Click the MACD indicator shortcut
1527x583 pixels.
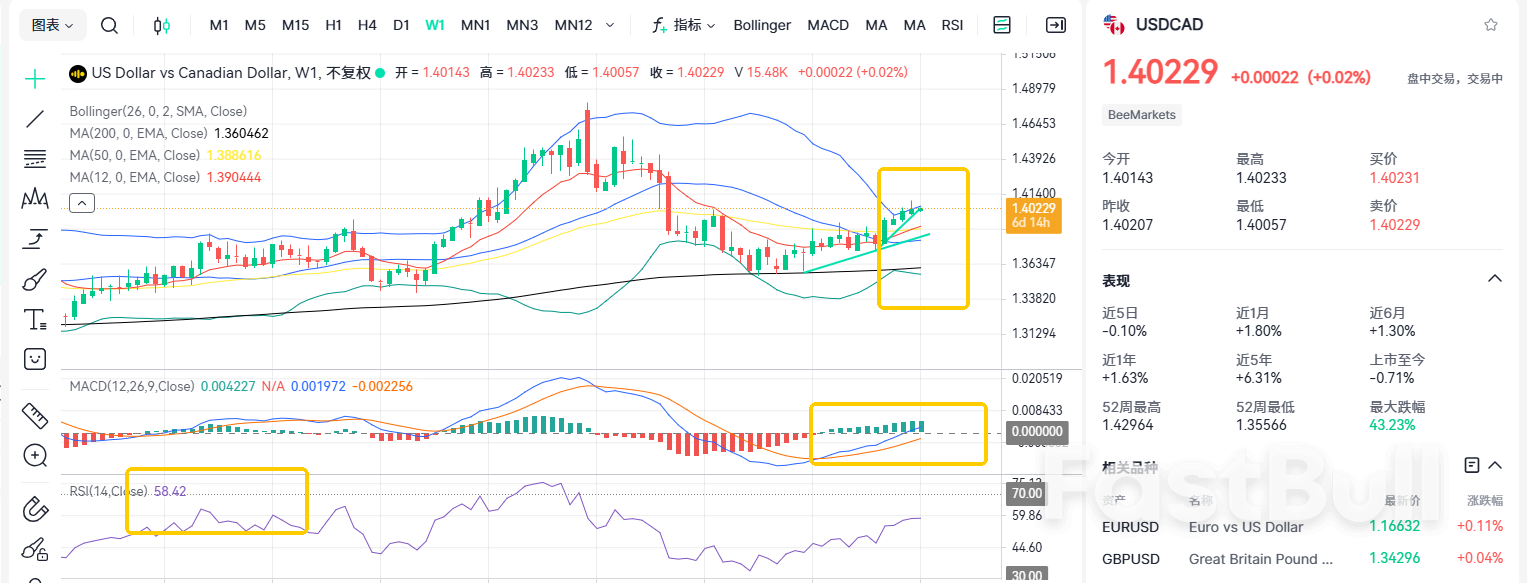coord(828,25)
